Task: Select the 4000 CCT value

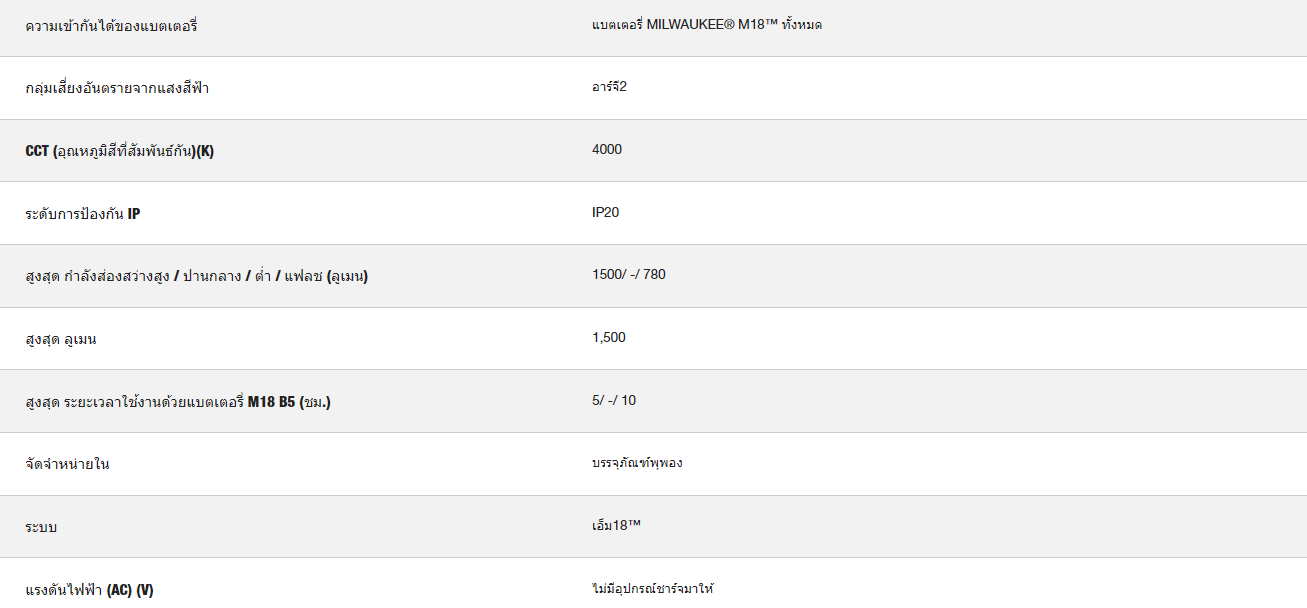Action: (x=607, y=149)
